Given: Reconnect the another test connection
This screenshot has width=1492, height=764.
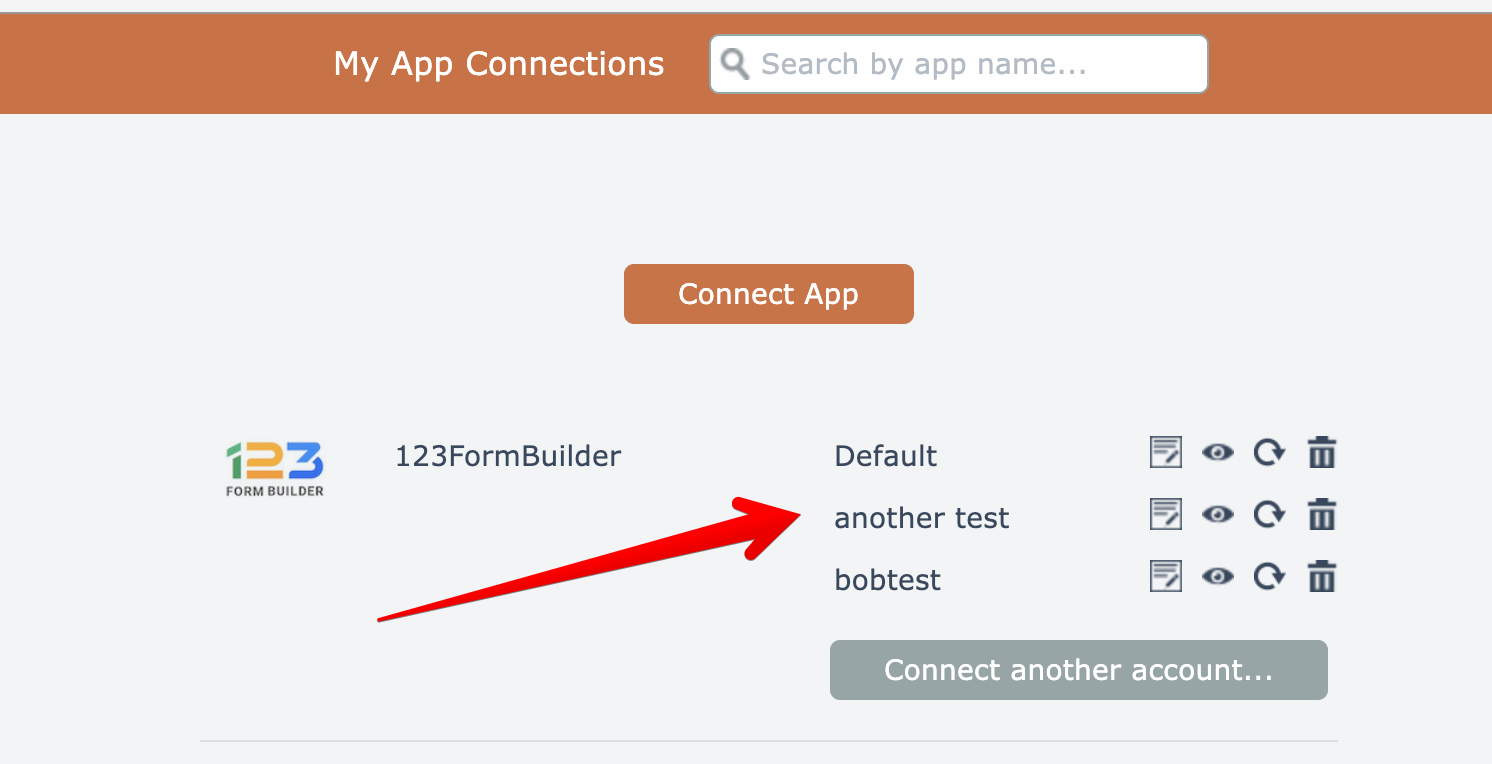Looking at the screenshot, I should point(1269,515).
